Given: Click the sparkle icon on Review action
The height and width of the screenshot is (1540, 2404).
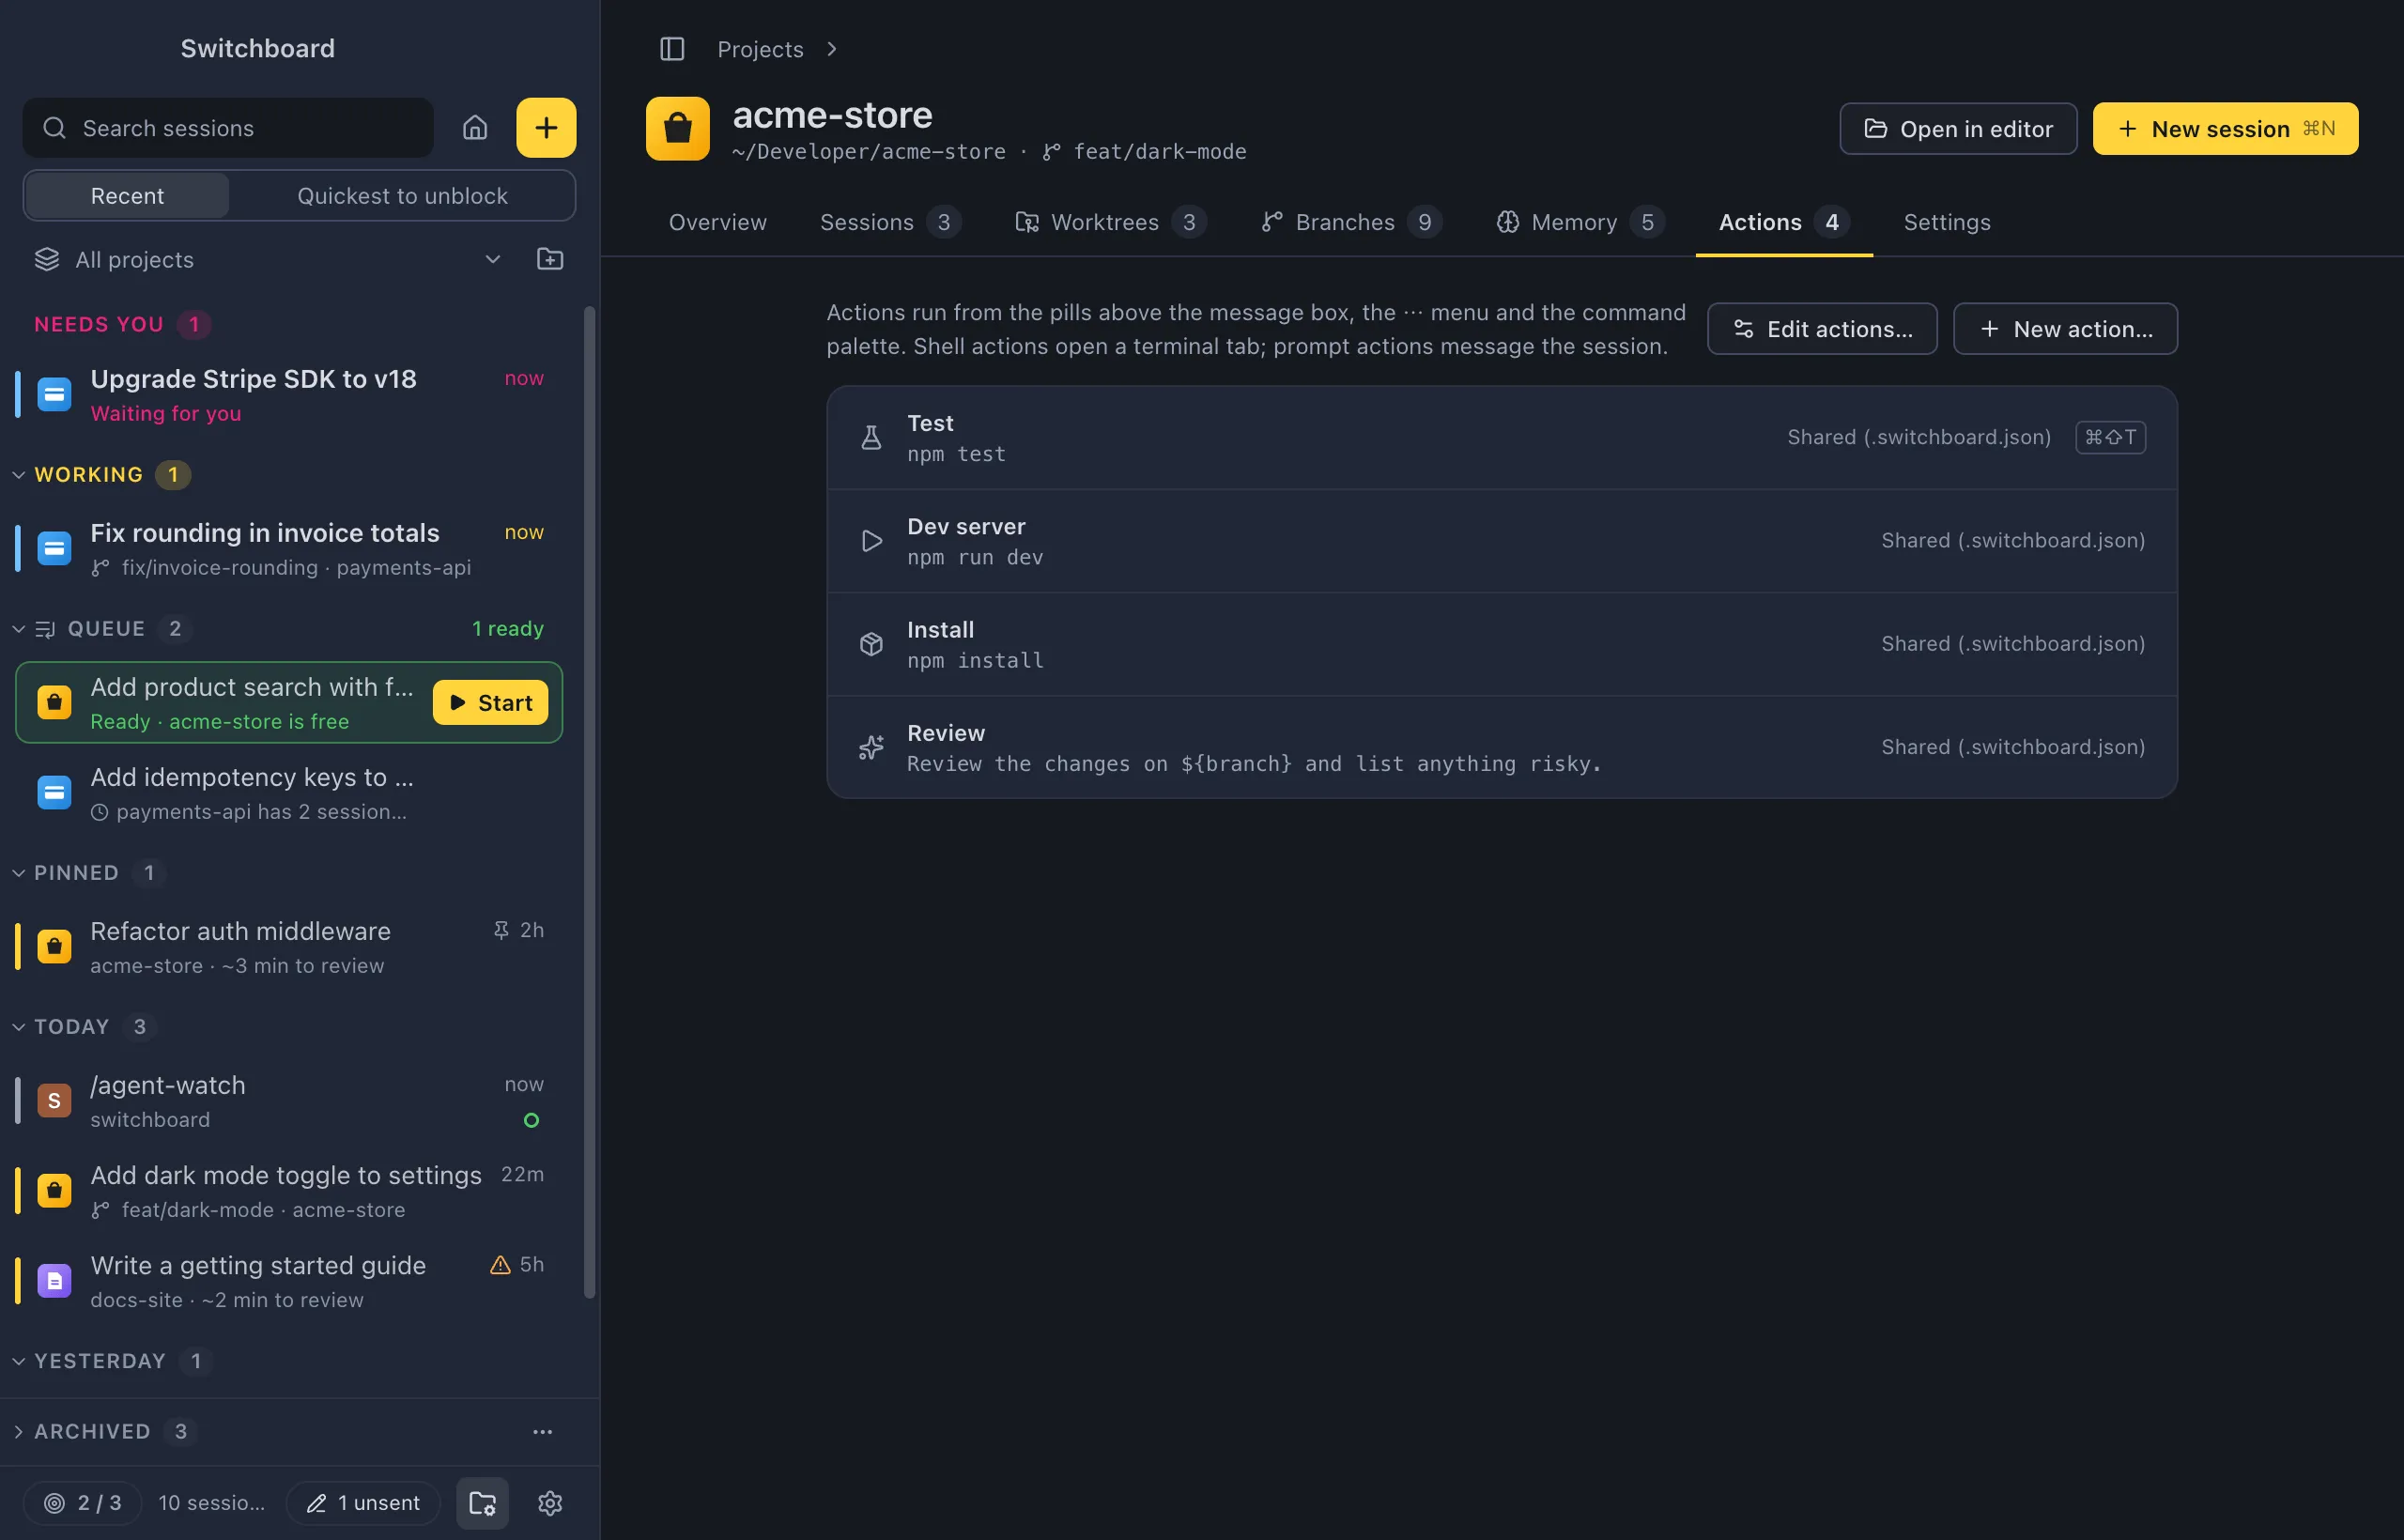Looking at the screenshot, I should 871,747.
